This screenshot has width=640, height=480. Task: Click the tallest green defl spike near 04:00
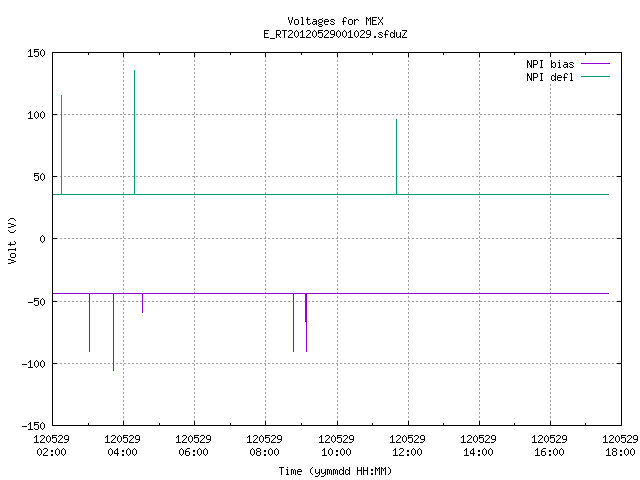134,132
